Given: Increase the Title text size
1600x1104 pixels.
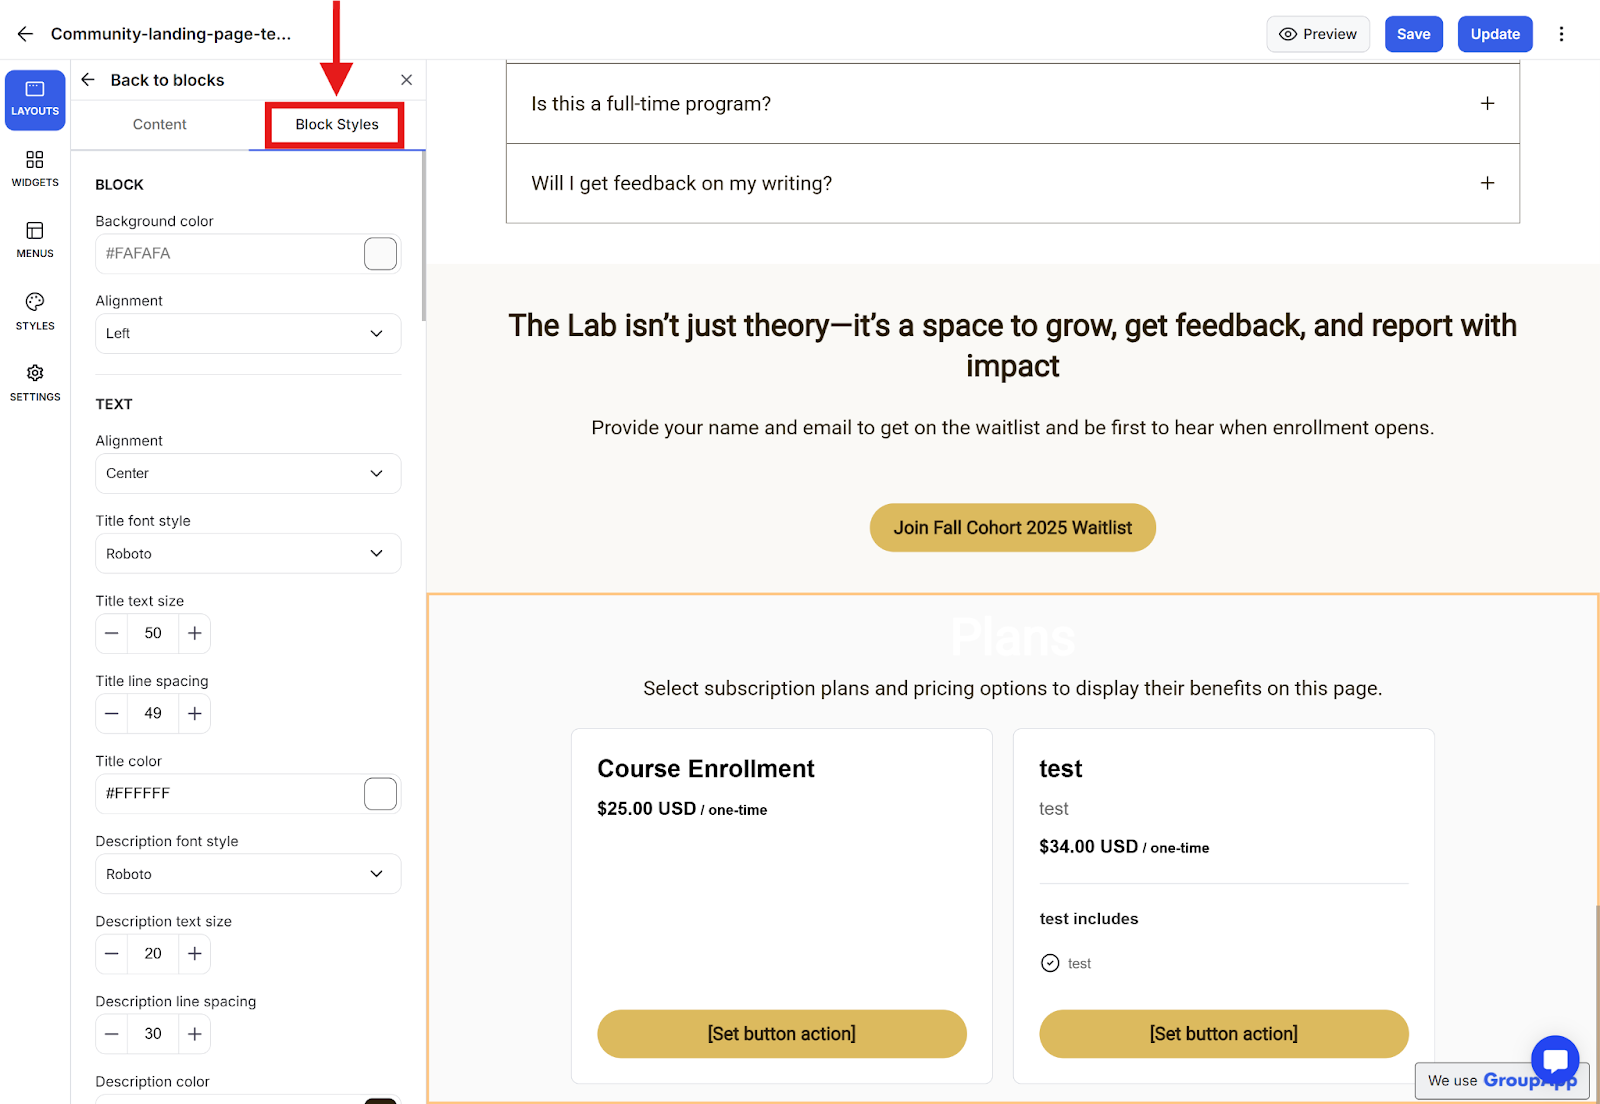Looking at the screenshot, I should pyautogui.click(x=195, y=633).
